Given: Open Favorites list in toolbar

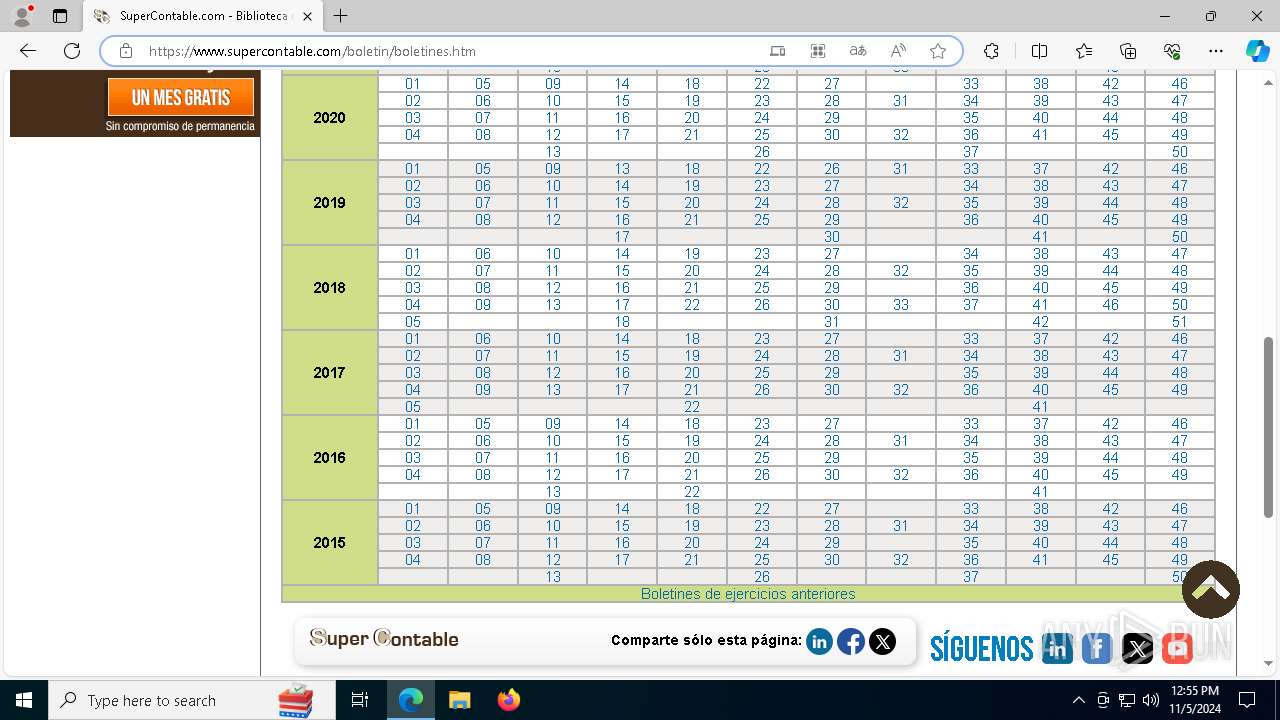Looking at the screenshot, I should 1084,51.
